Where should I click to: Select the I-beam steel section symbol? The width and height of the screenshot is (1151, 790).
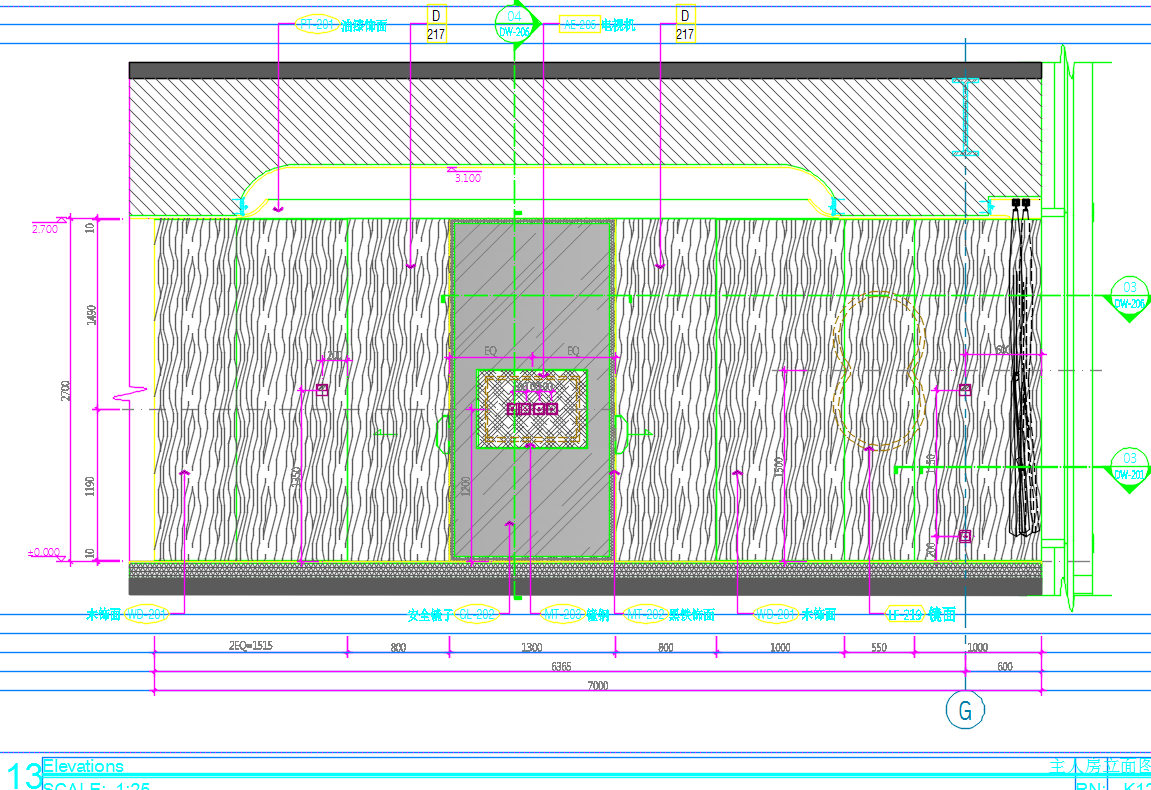click(965, 117)
